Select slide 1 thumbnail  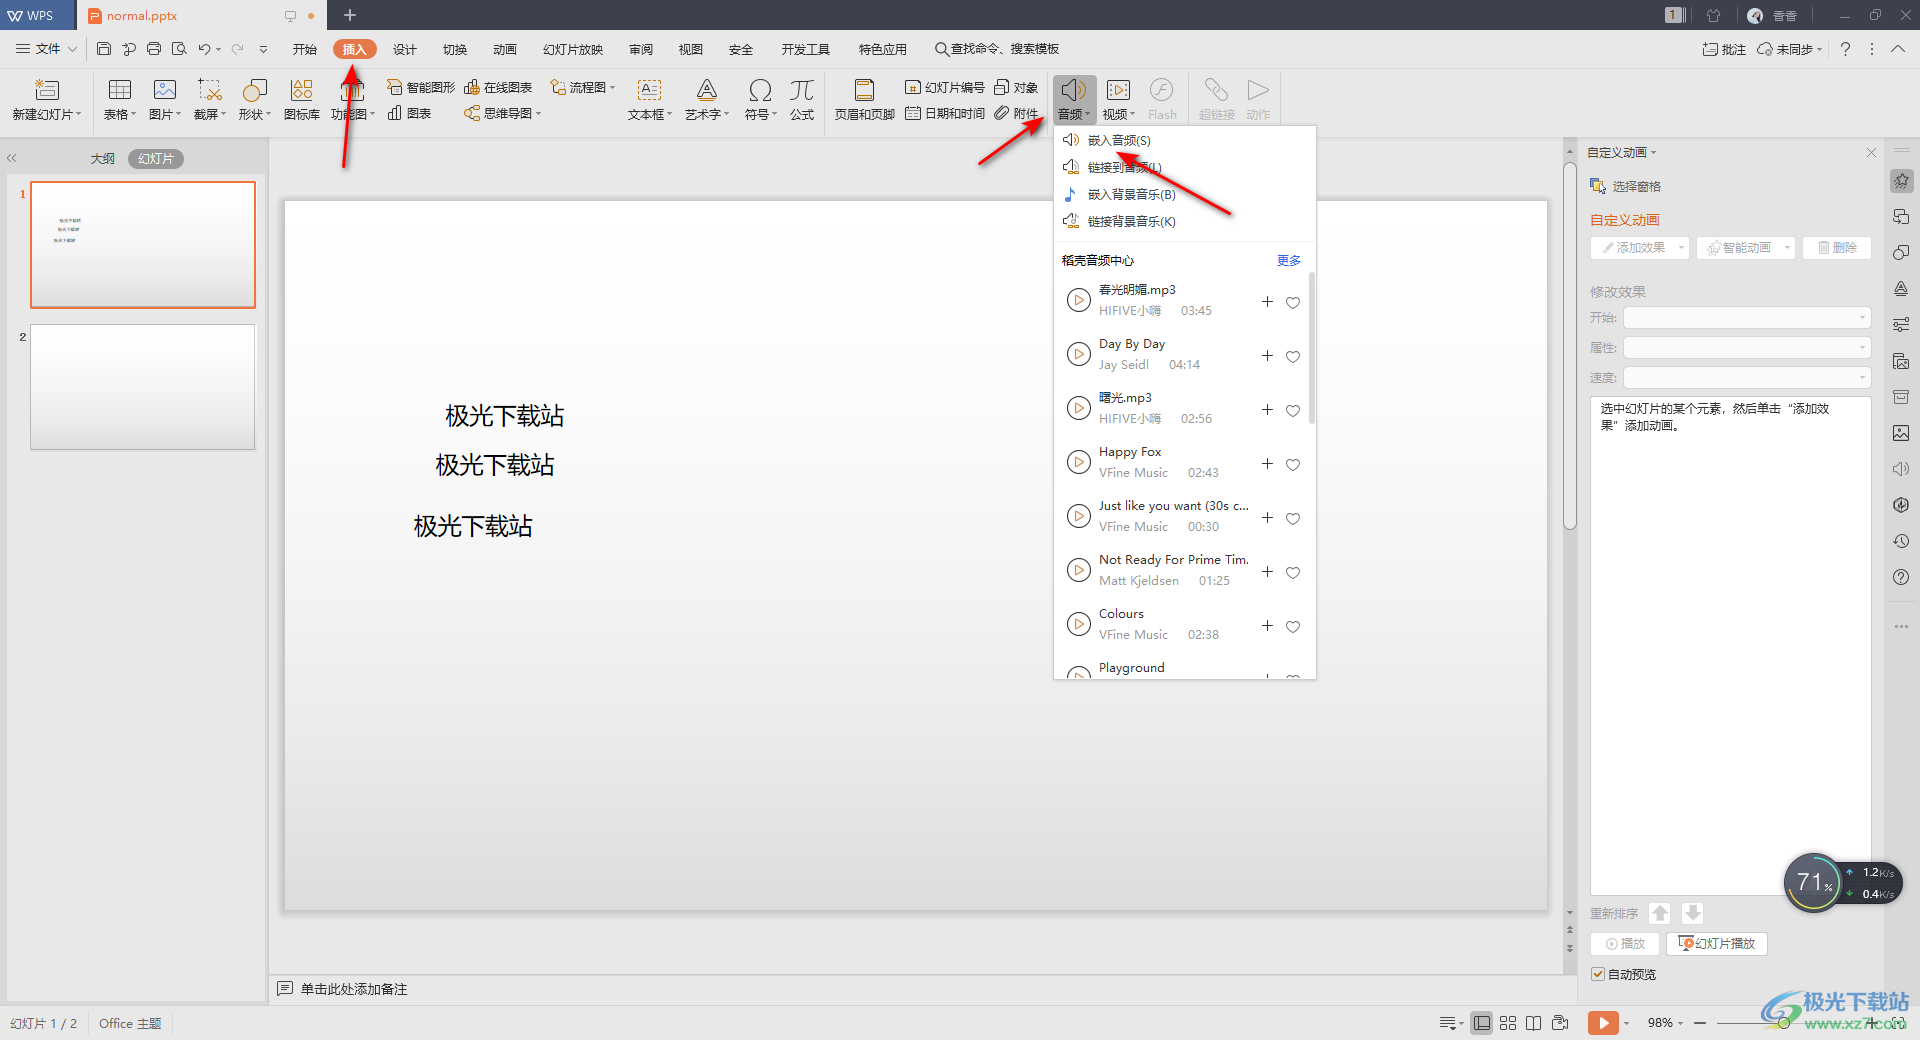click(143, 245)
